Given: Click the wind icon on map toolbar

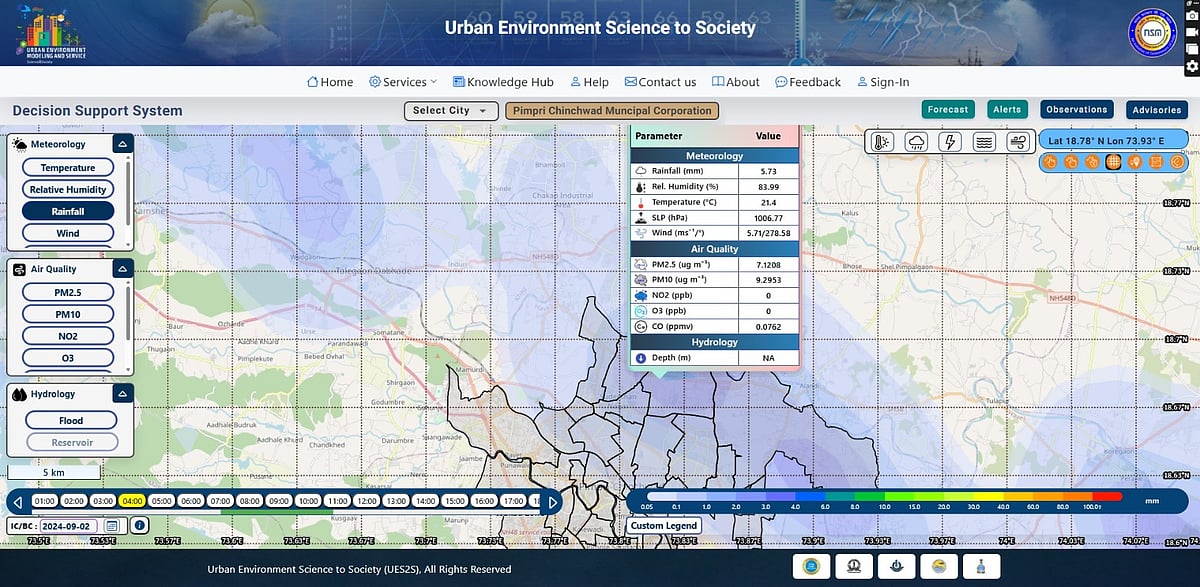Looking at the screenshot, I should click(x=1018, y=142).
